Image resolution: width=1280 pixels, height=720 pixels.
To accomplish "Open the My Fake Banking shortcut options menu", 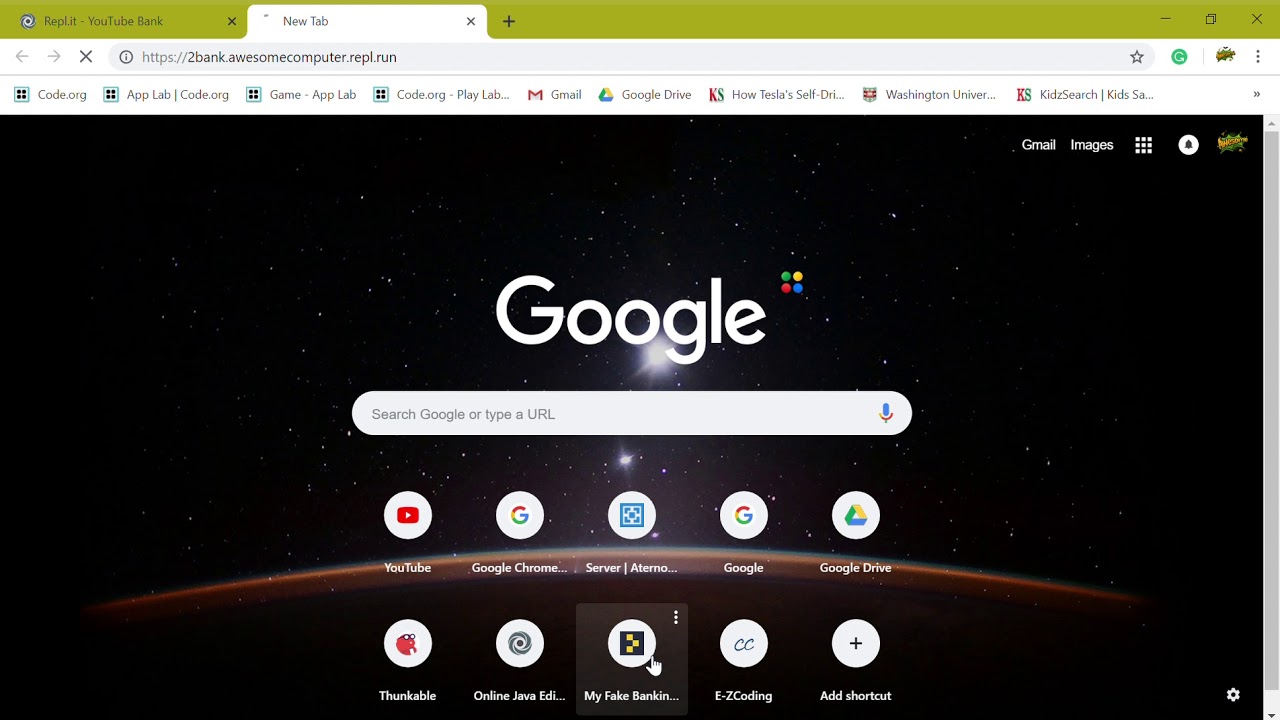I will (676, 618).
